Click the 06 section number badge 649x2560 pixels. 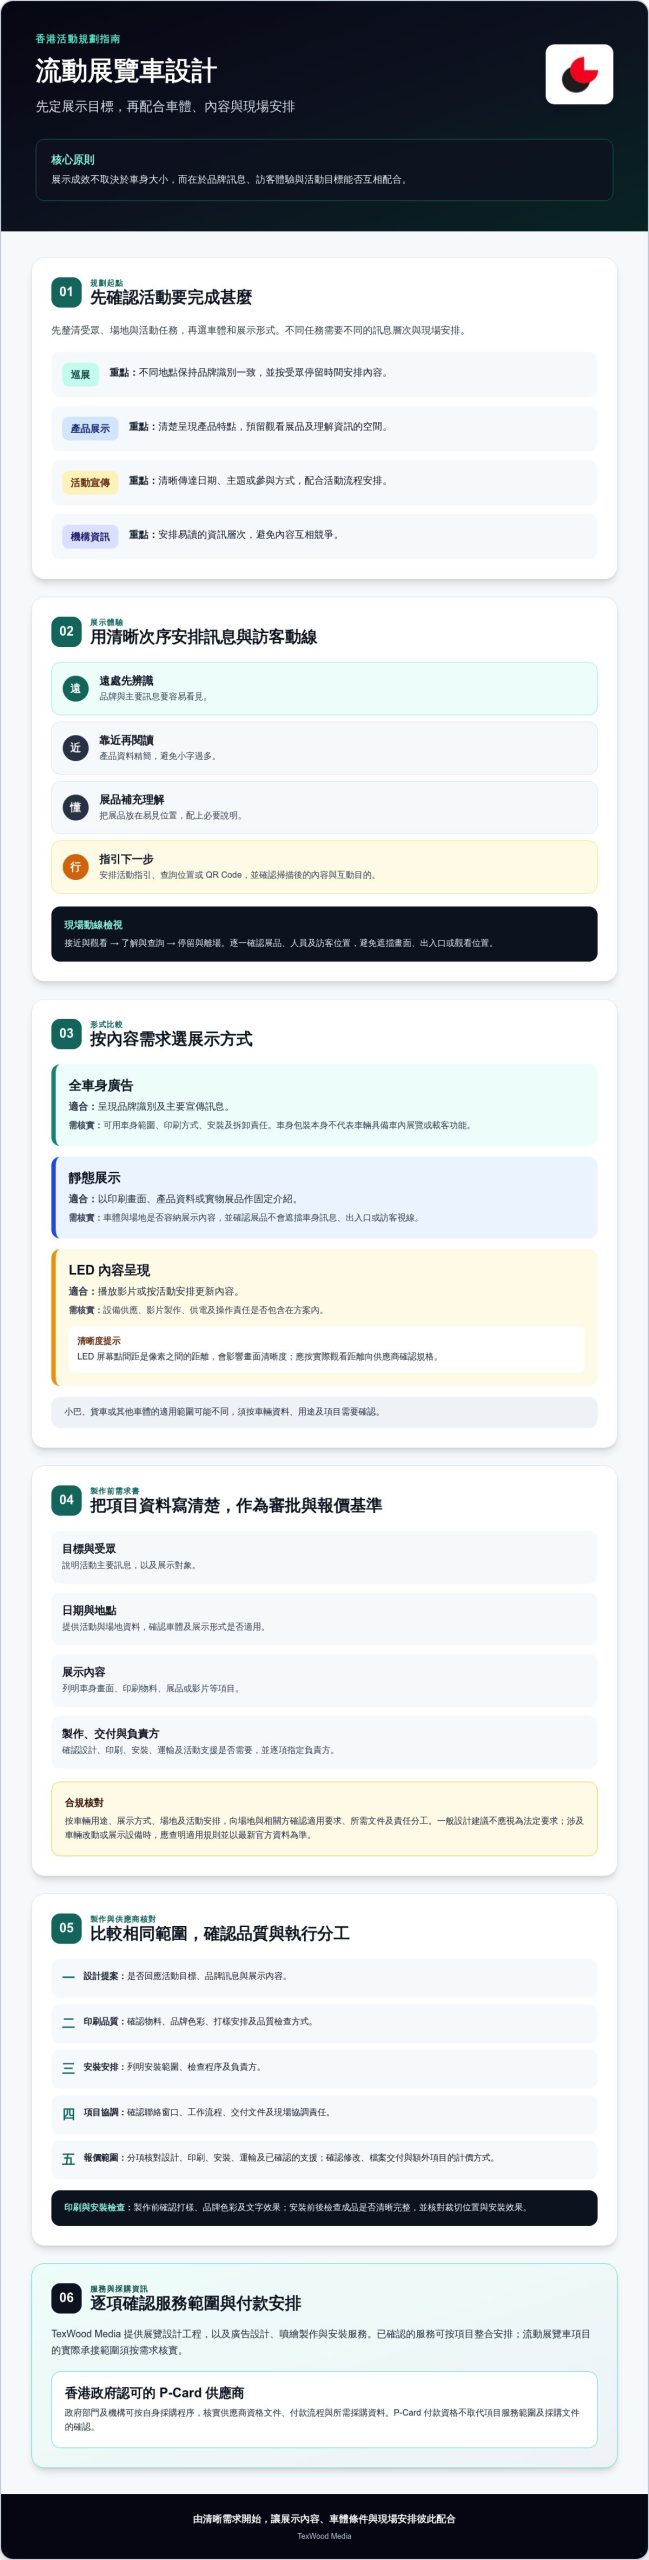[x=66, y=2297]
